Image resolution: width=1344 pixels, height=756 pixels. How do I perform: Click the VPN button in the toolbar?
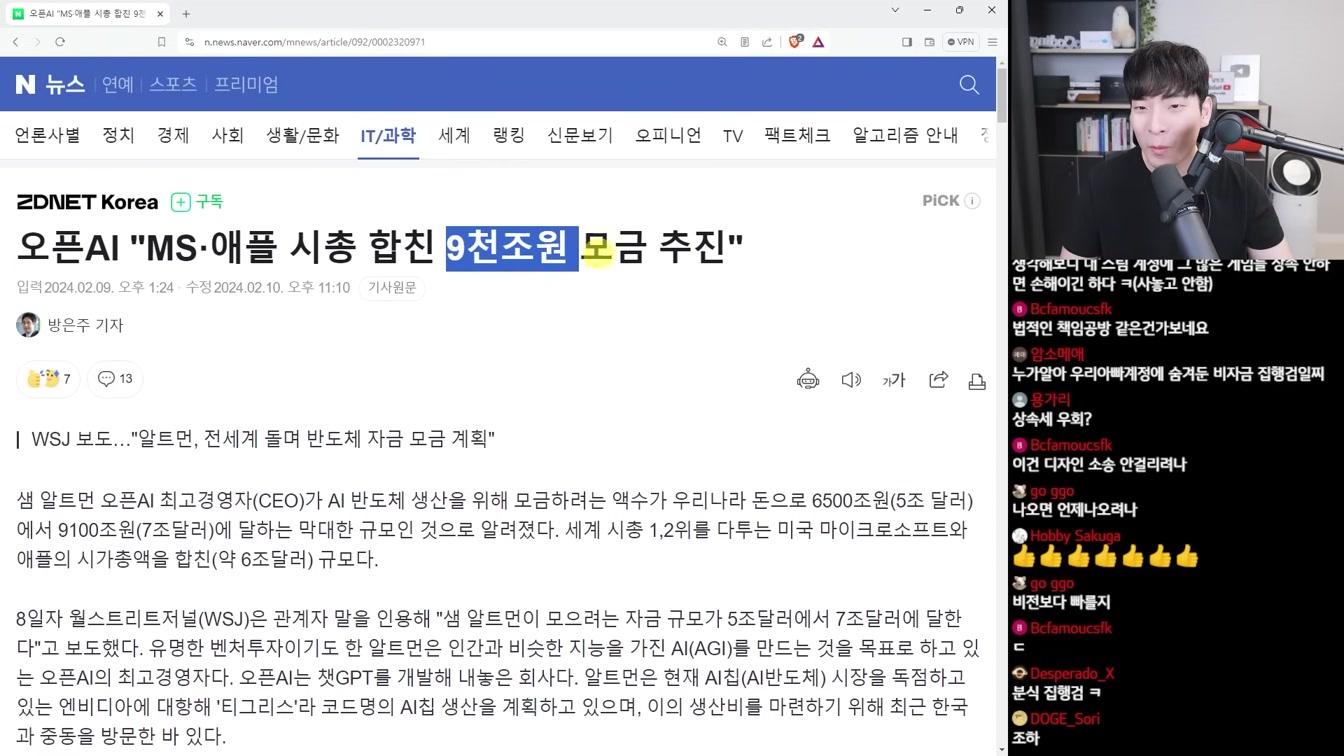point(961,42)
